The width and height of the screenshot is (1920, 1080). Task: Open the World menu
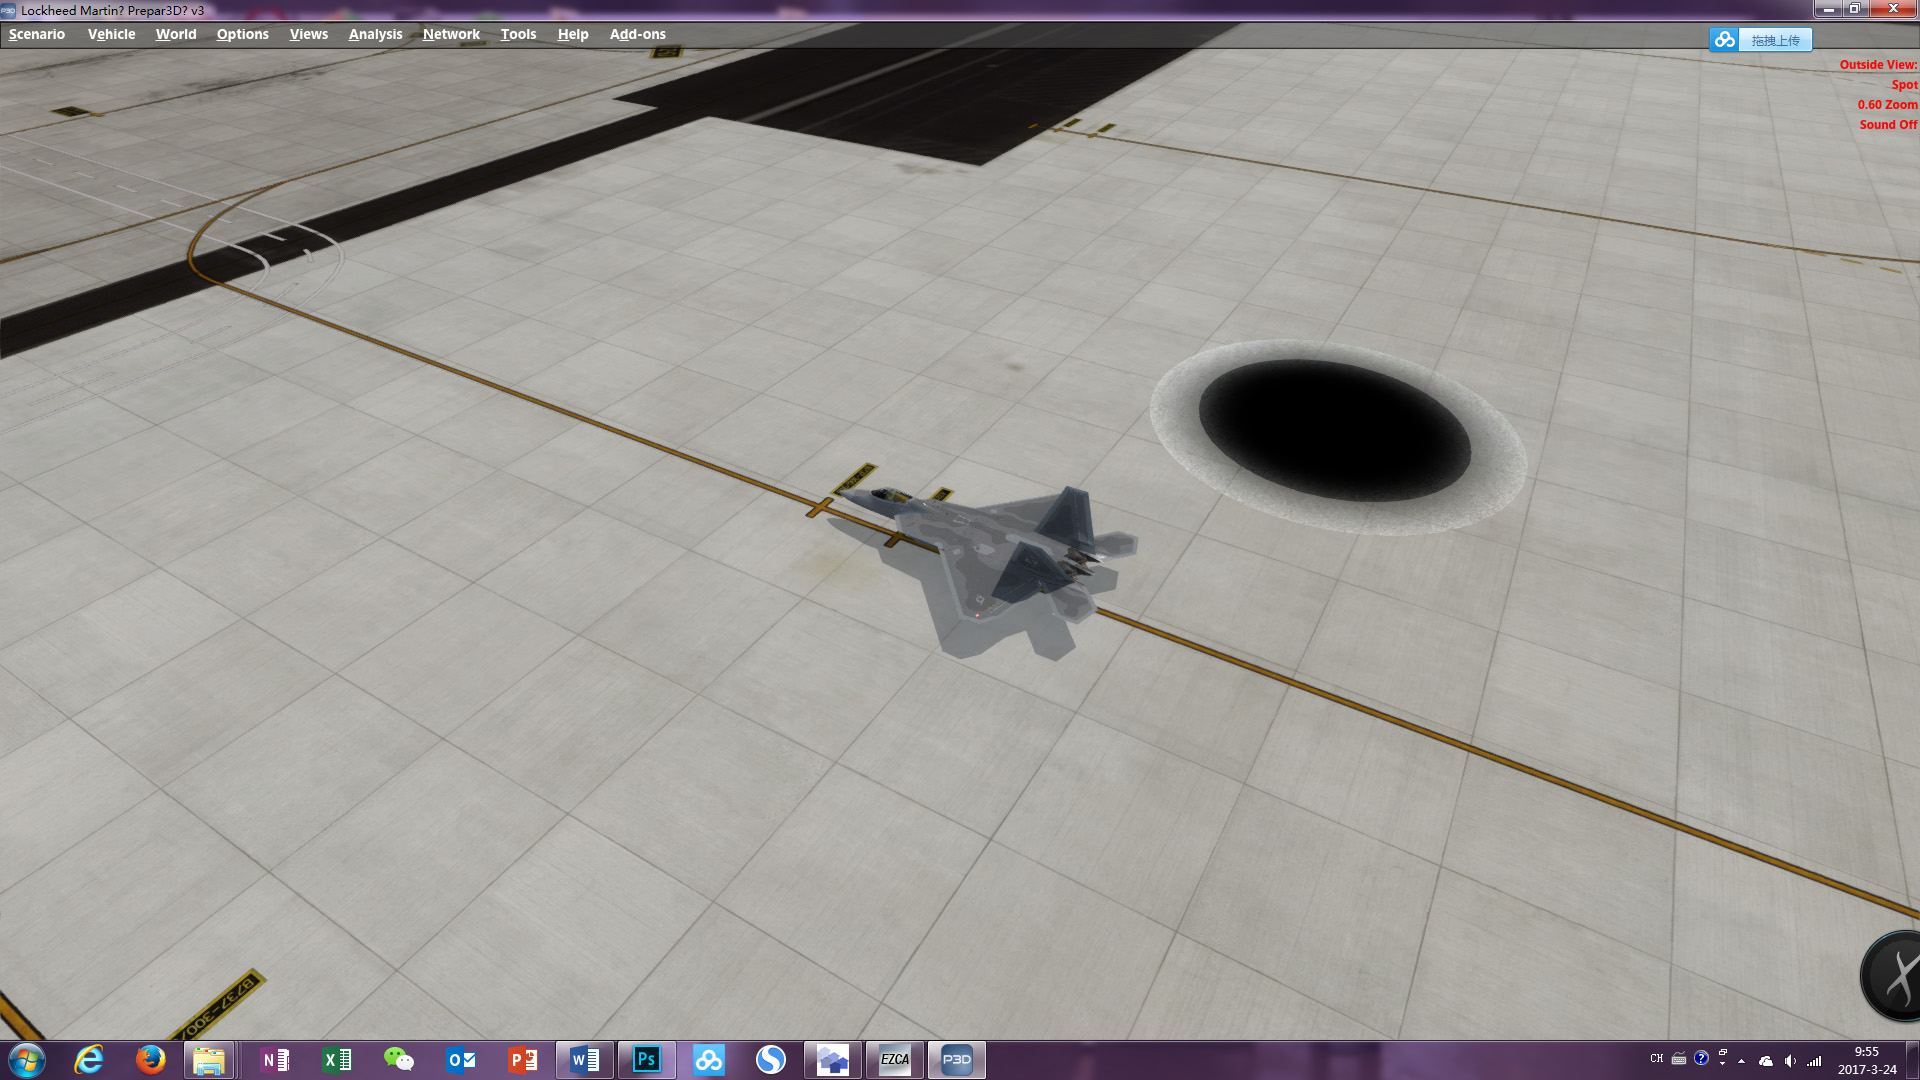[x=176, y=34]
